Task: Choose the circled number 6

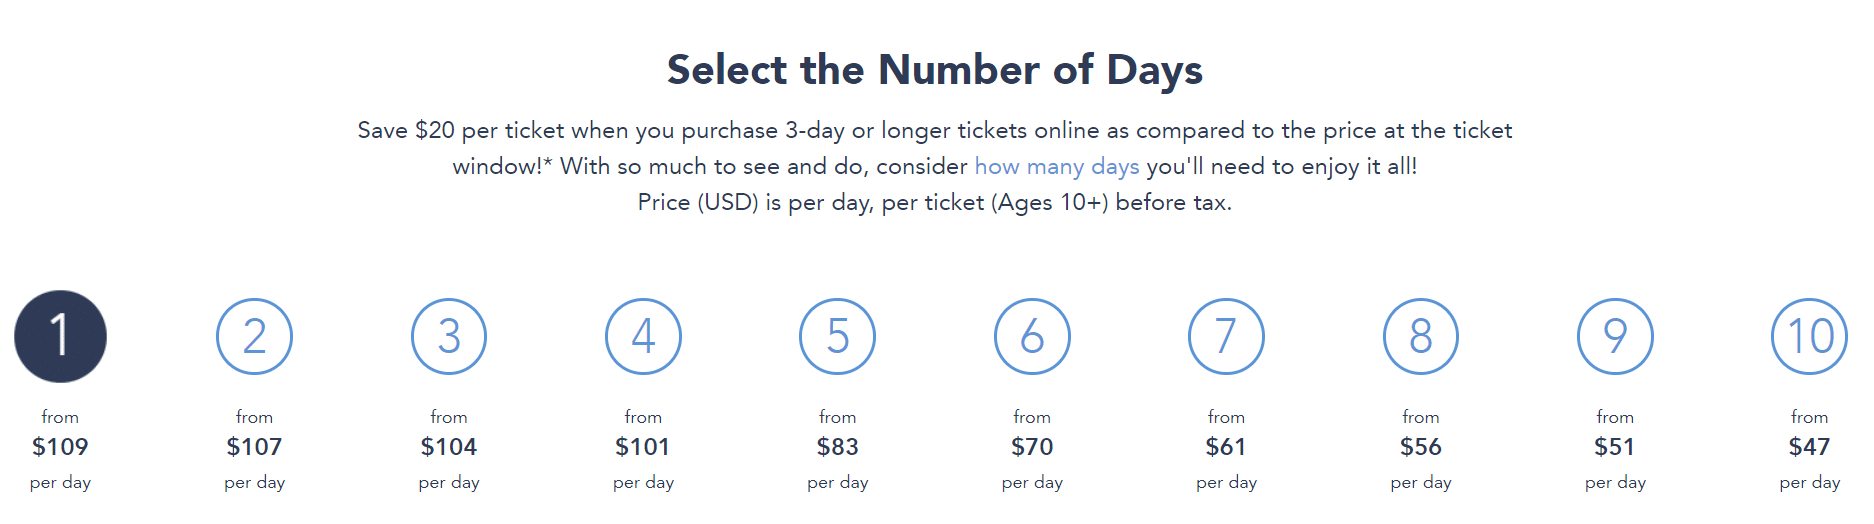Action: 1032,336
